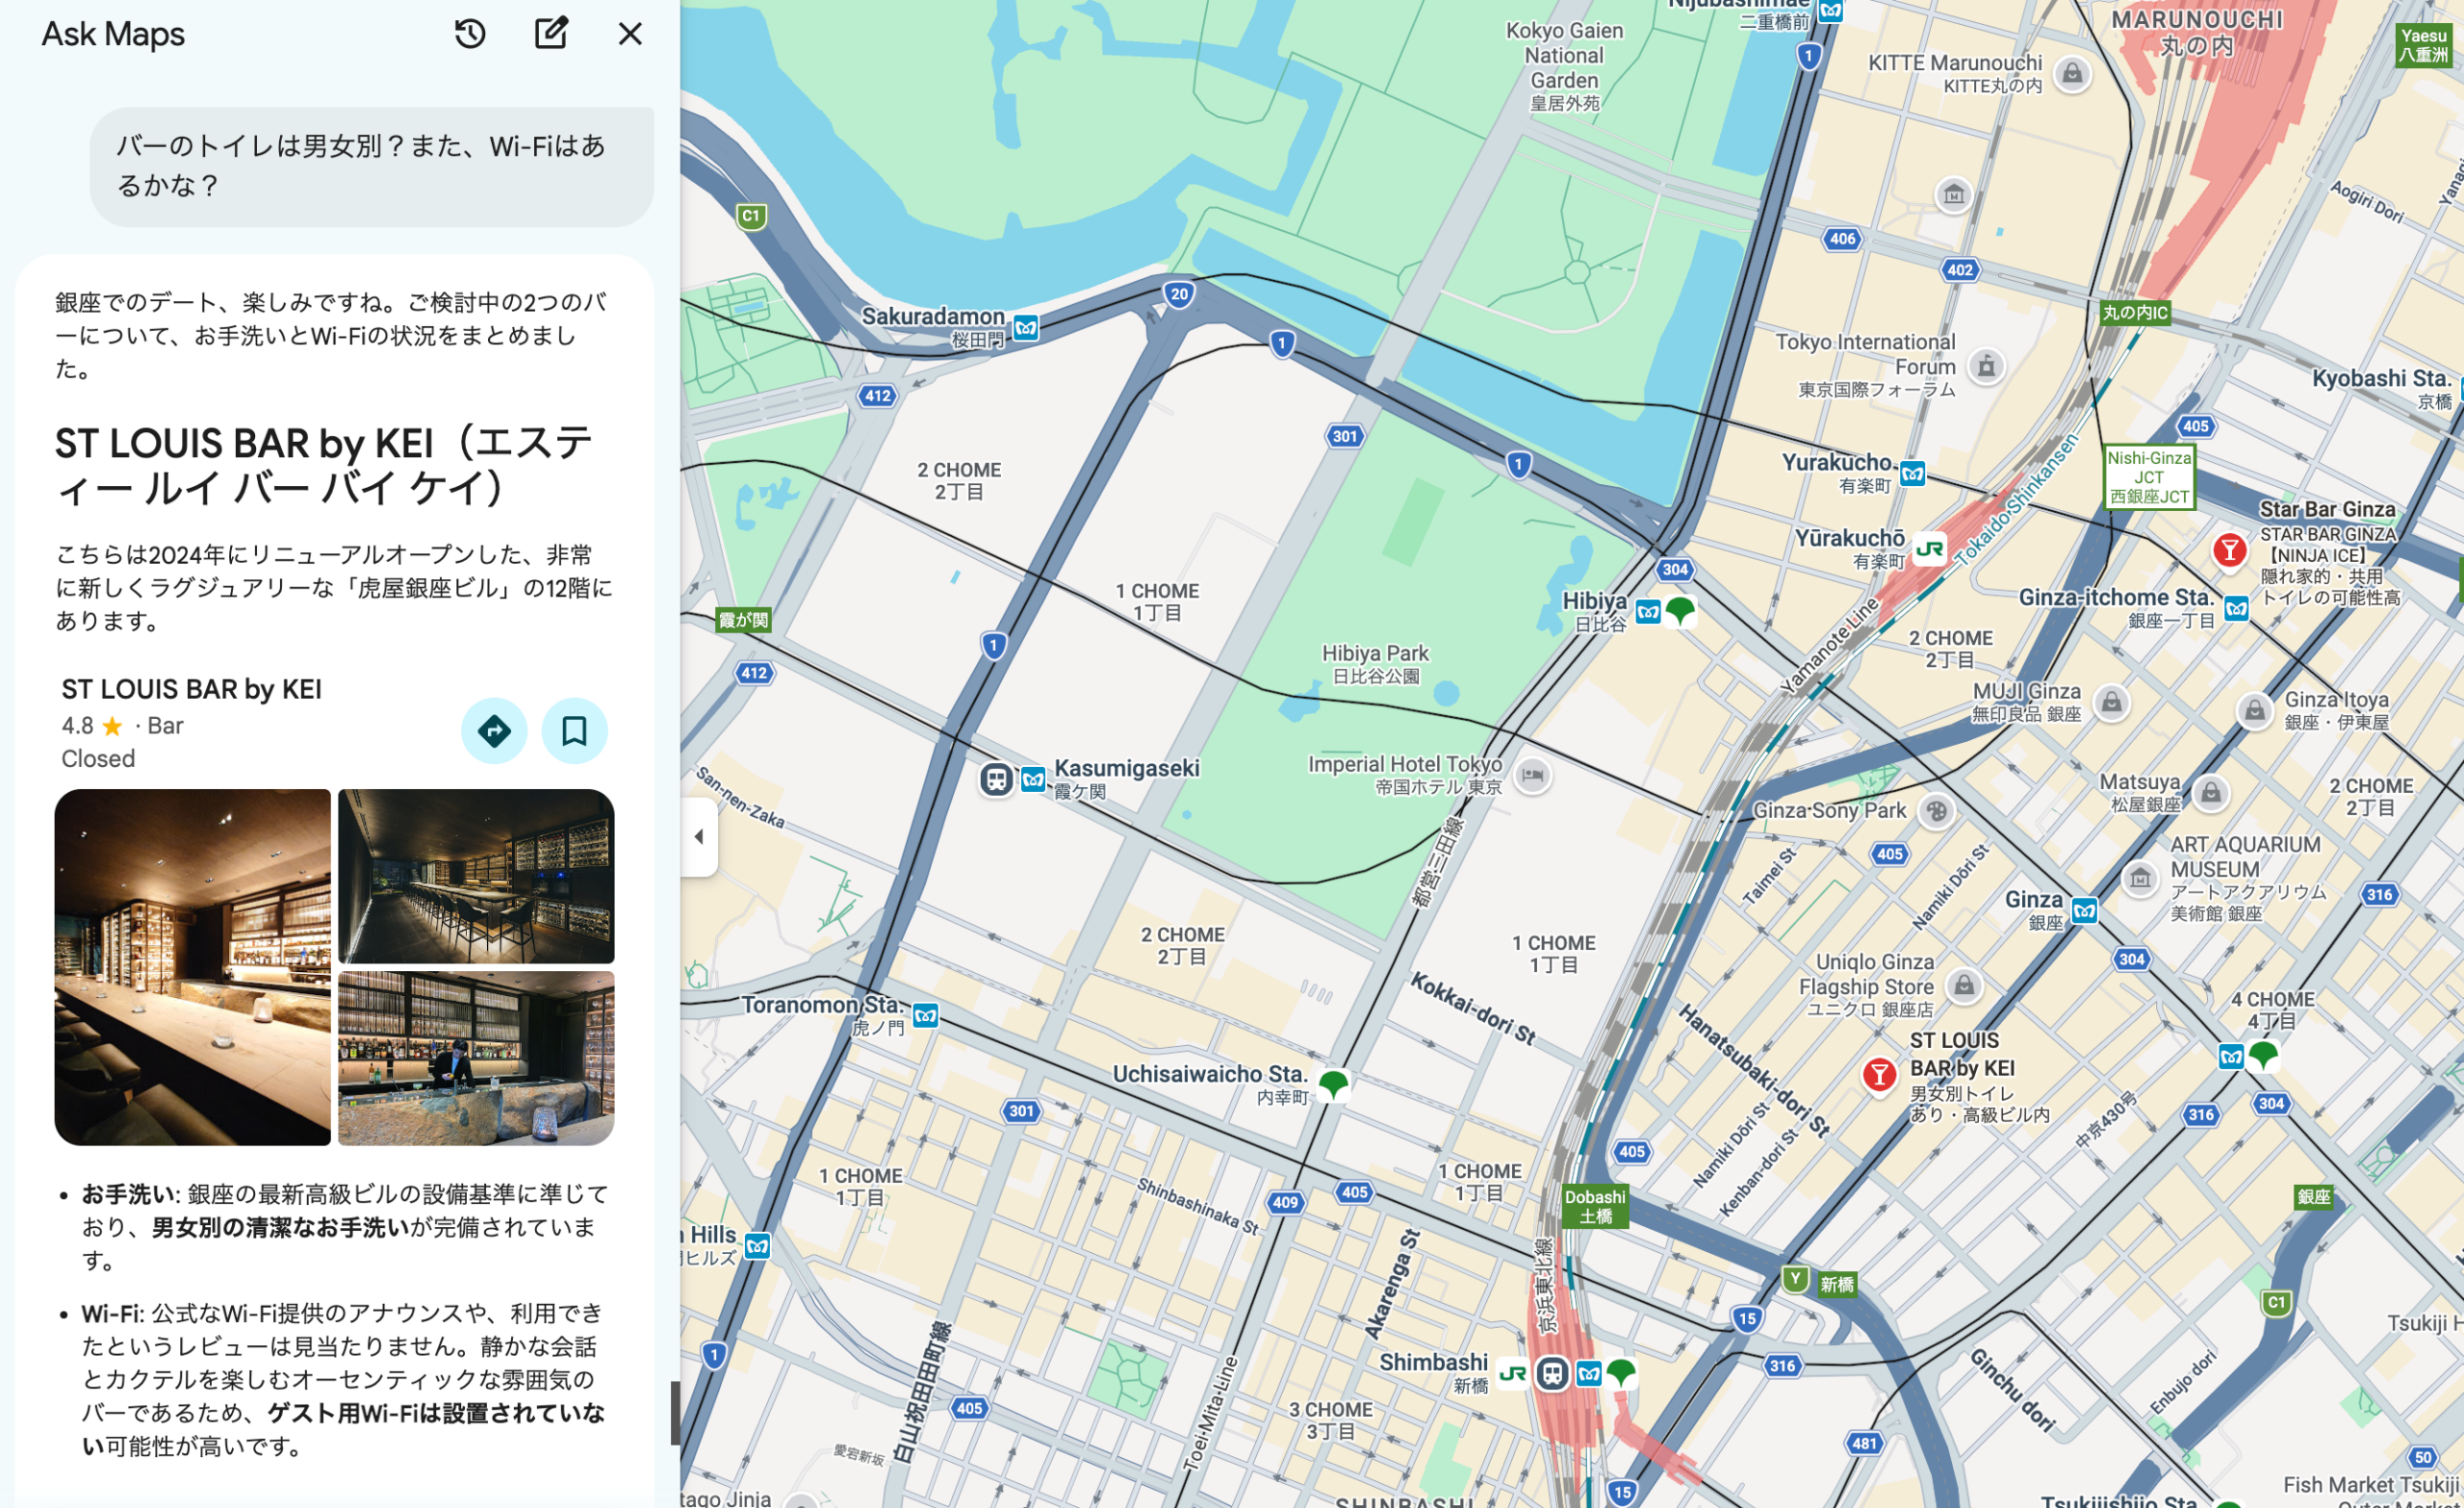This screenshot has height=1508, width=2464.
Task: Start a new chat with compose icon
Action: (x=551, y=34)
